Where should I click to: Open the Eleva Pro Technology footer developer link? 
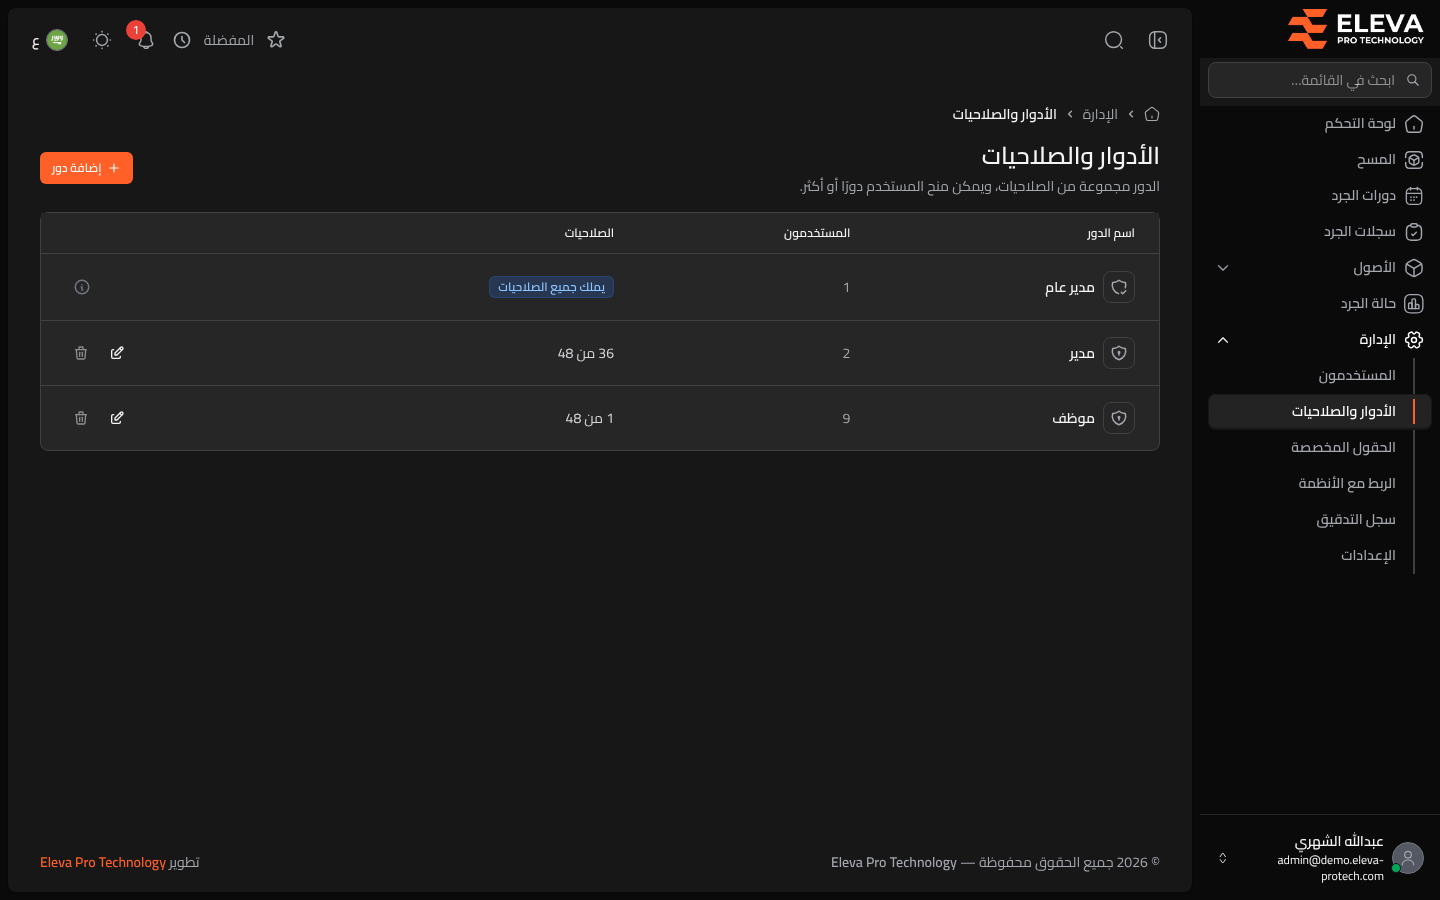103,862
